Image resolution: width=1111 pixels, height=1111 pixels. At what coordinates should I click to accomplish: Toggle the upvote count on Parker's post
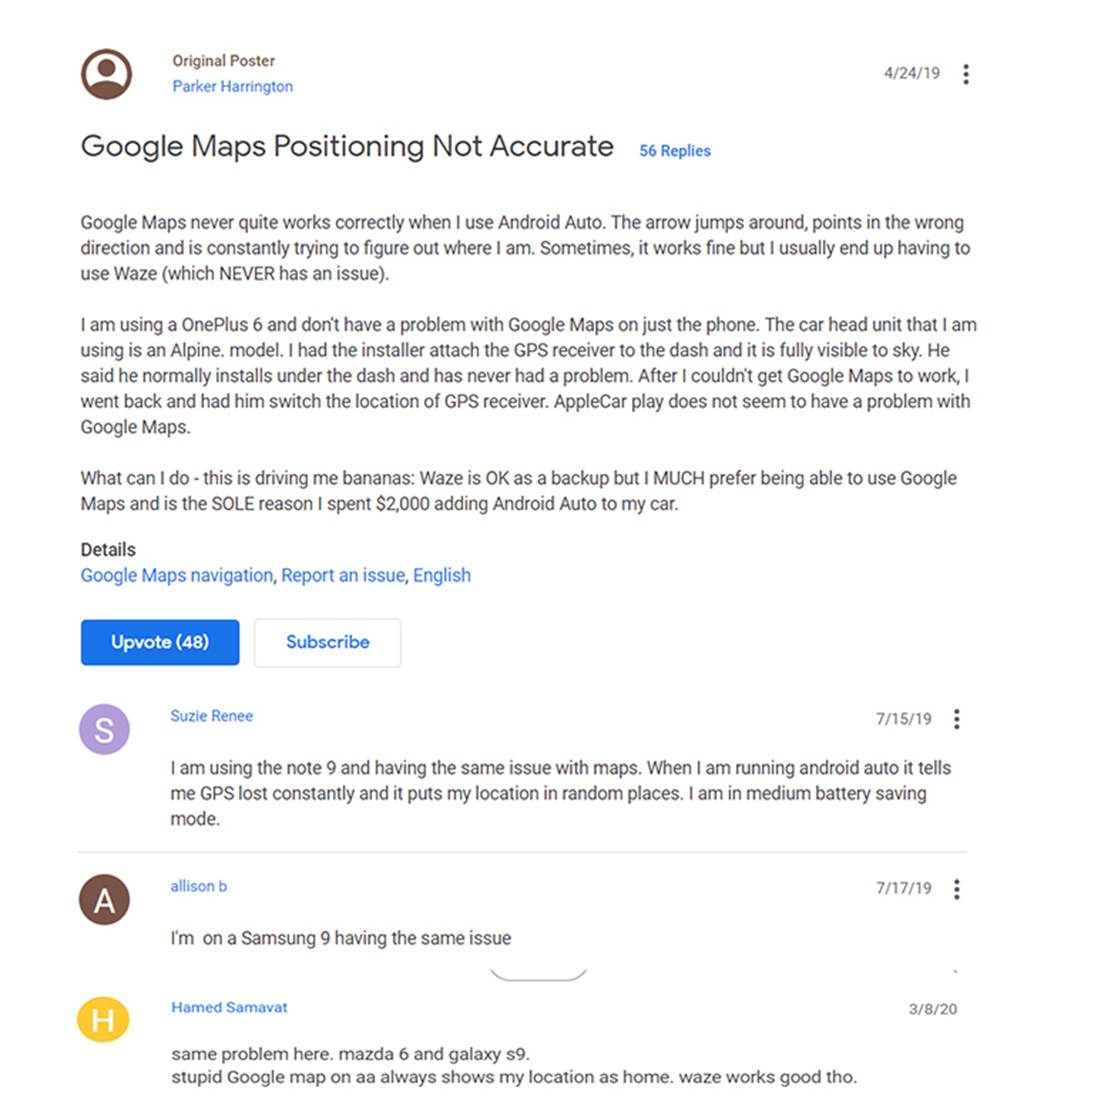159,642
